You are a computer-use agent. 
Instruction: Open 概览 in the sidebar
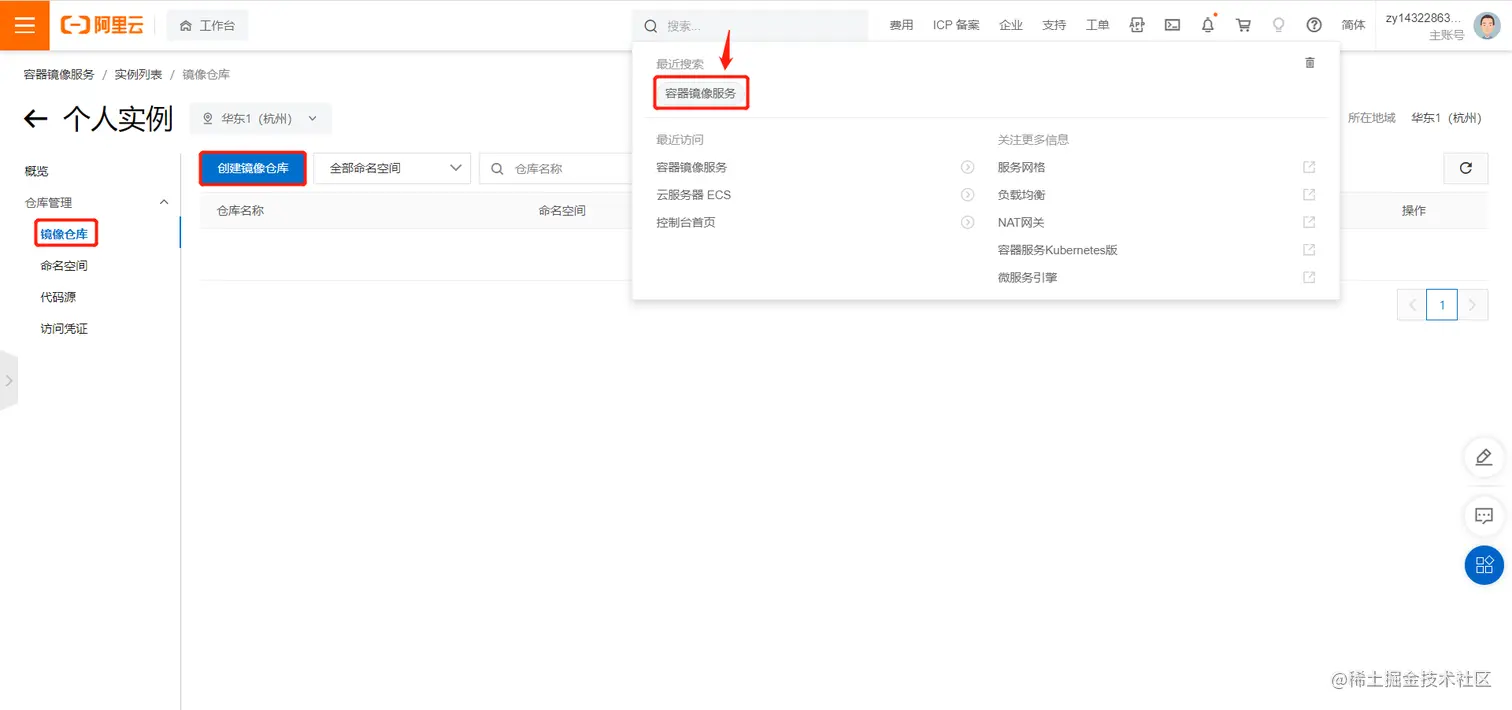click(36, 171)
